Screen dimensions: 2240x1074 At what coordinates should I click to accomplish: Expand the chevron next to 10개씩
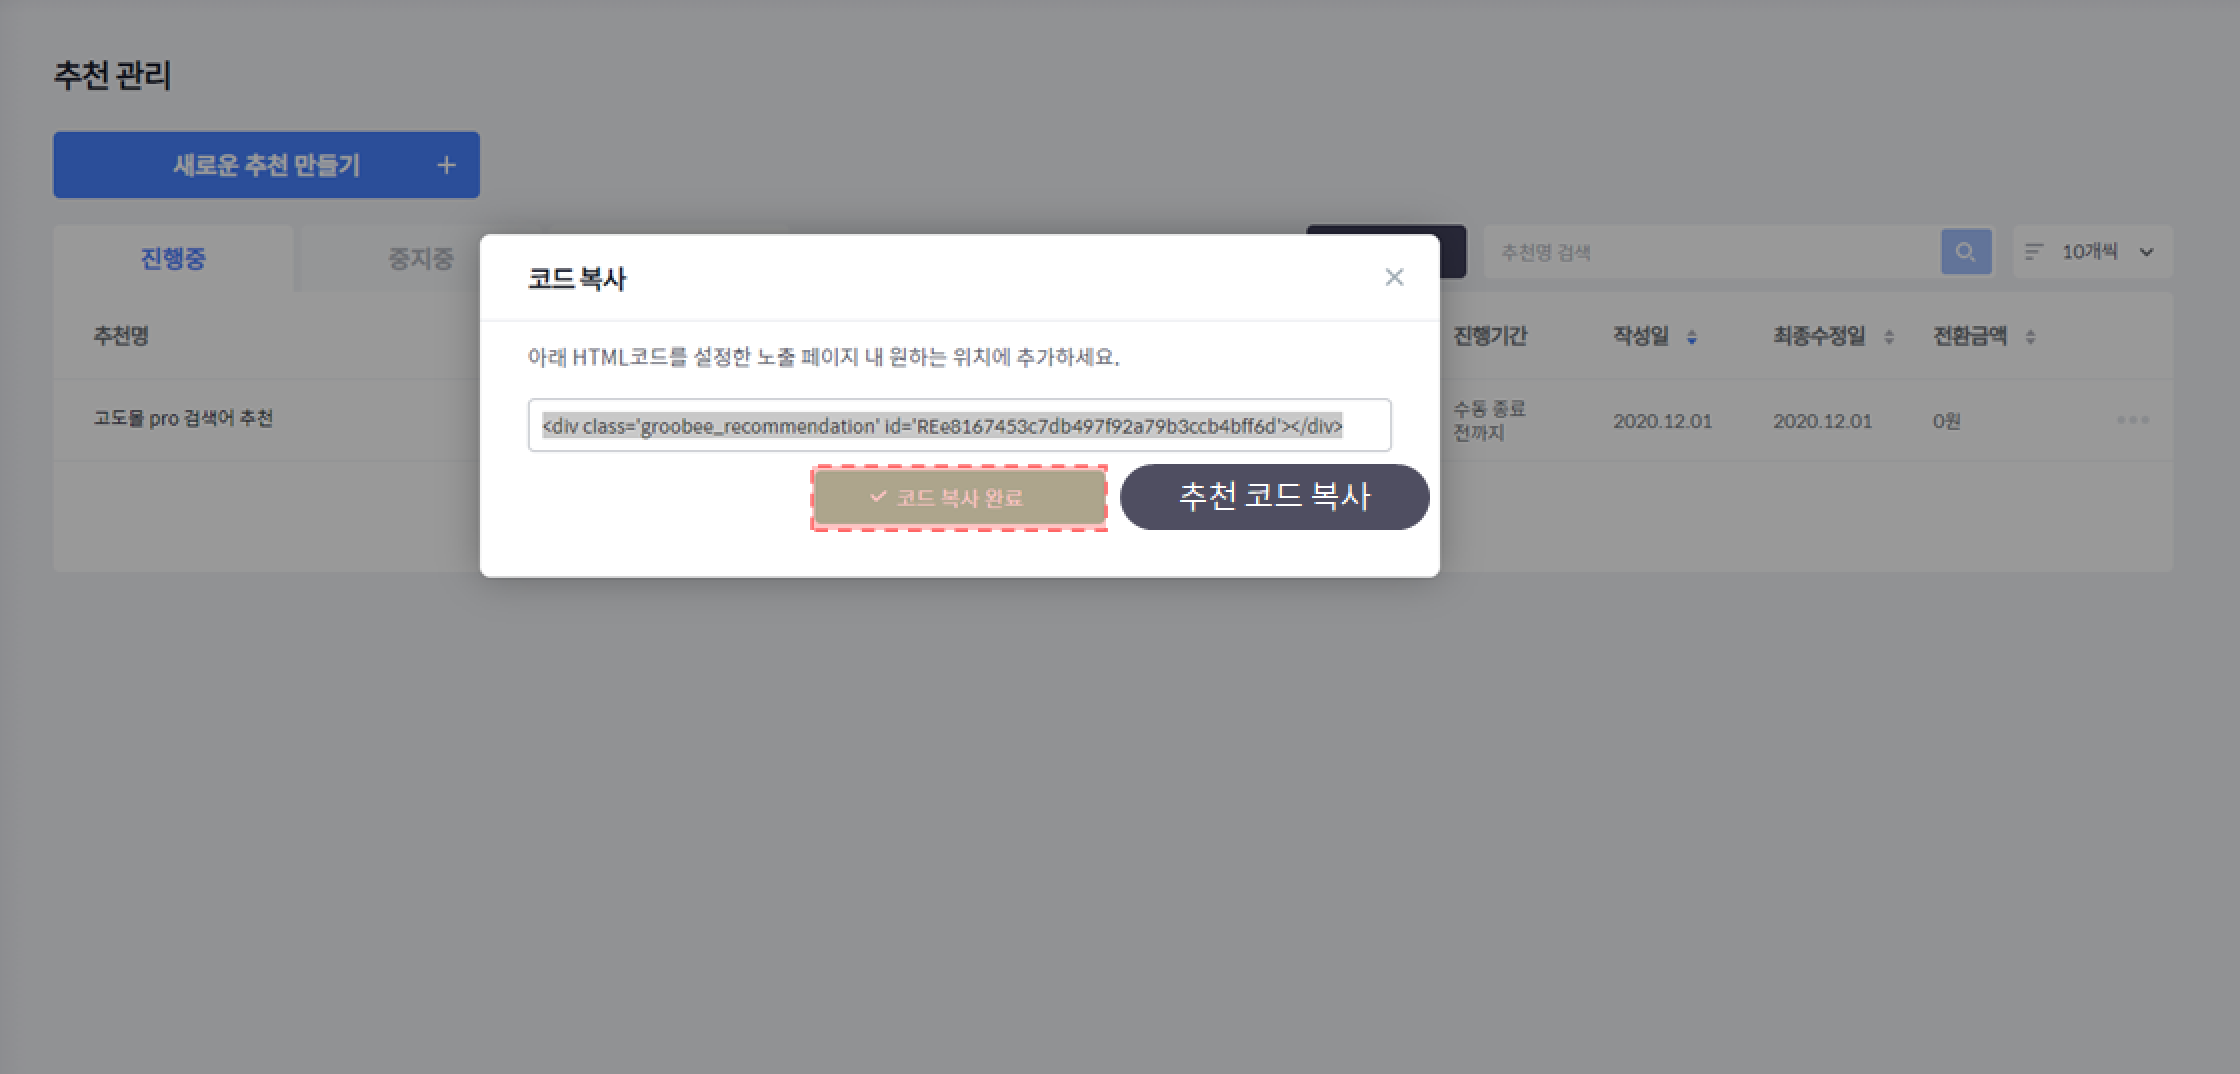click(x=2146, y=252)
